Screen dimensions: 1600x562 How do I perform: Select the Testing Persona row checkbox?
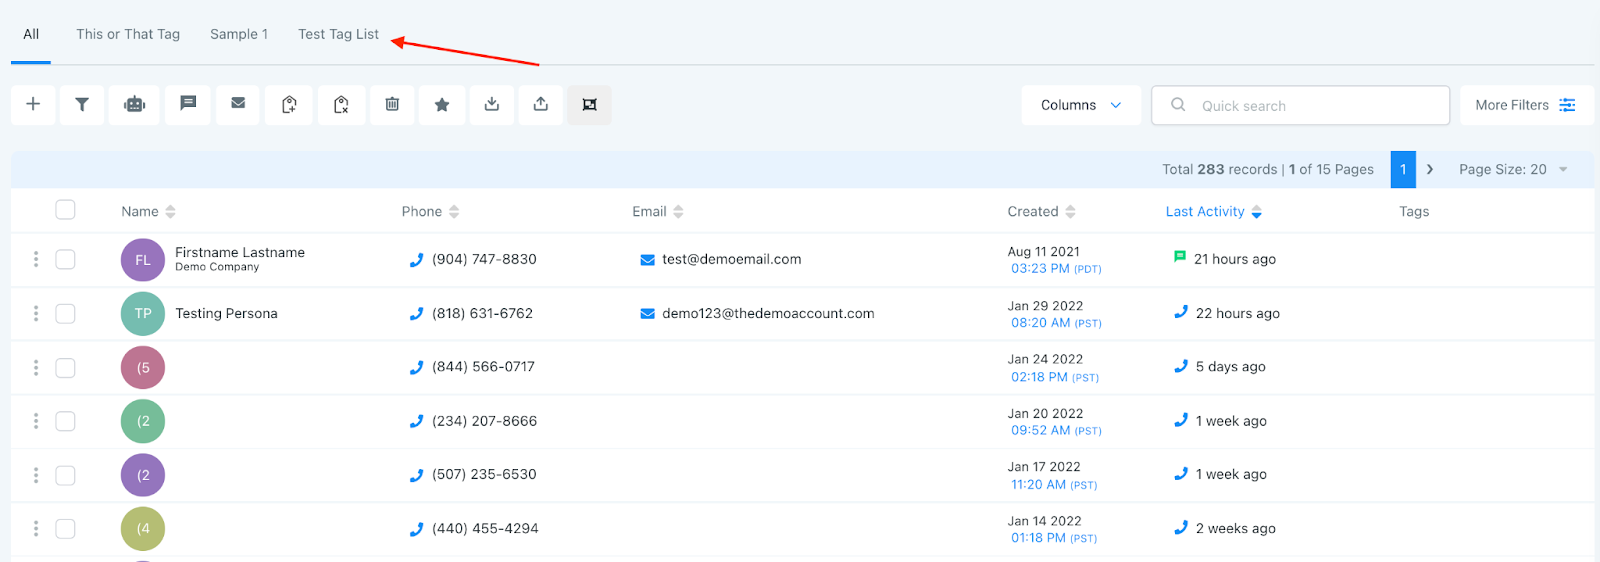(x=66, y=313)
